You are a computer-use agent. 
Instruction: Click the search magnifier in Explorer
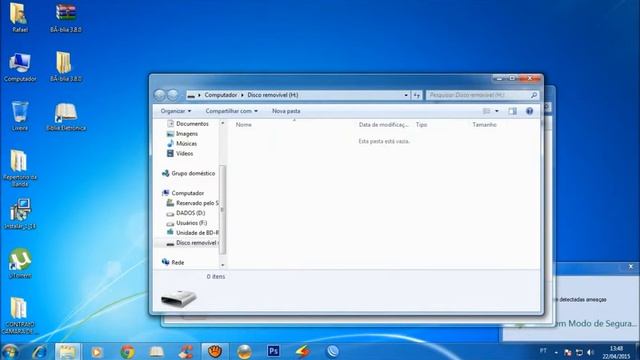534,95
